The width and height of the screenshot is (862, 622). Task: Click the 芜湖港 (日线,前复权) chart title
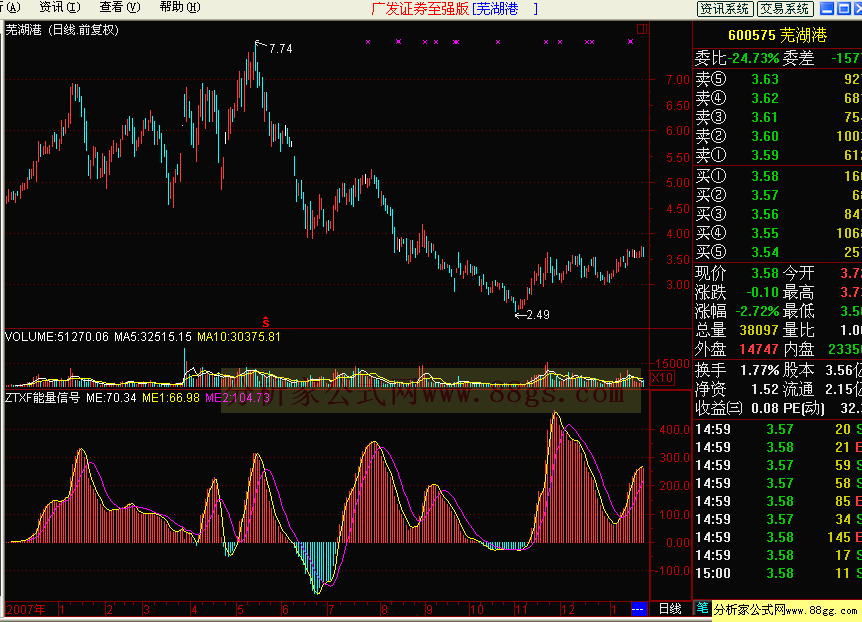click(62, 30)
